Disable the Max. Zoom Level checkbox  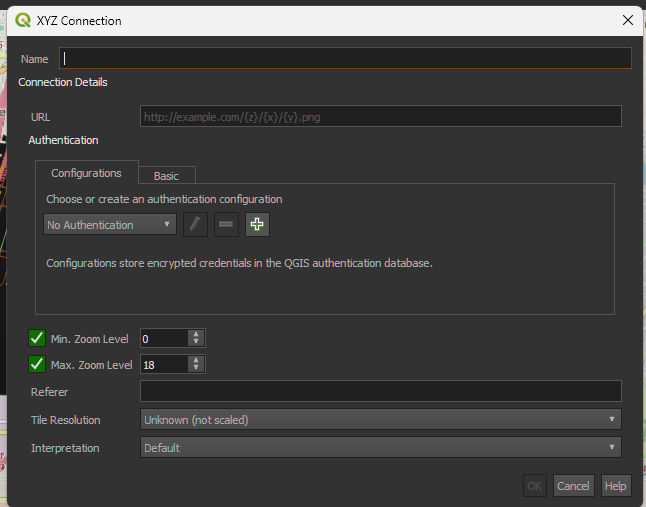pos(38,364)
